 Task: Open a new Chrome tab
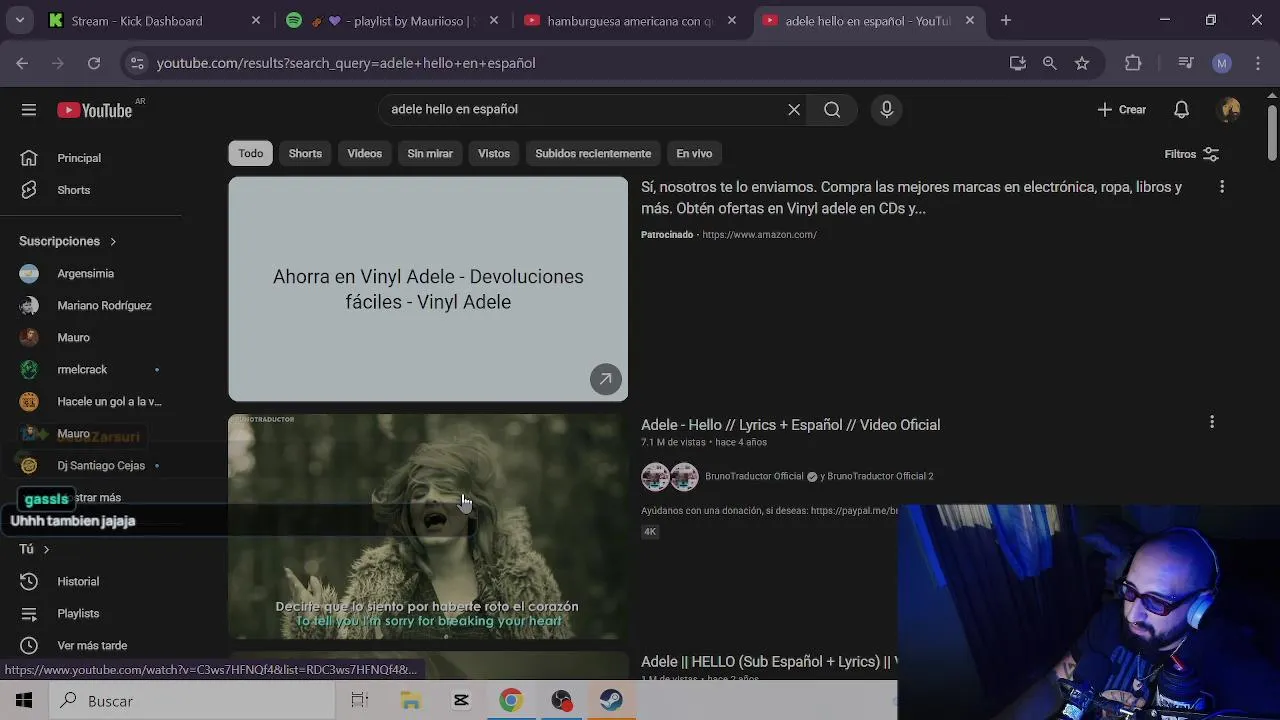pyautogui.click(x=1006, y=20)
